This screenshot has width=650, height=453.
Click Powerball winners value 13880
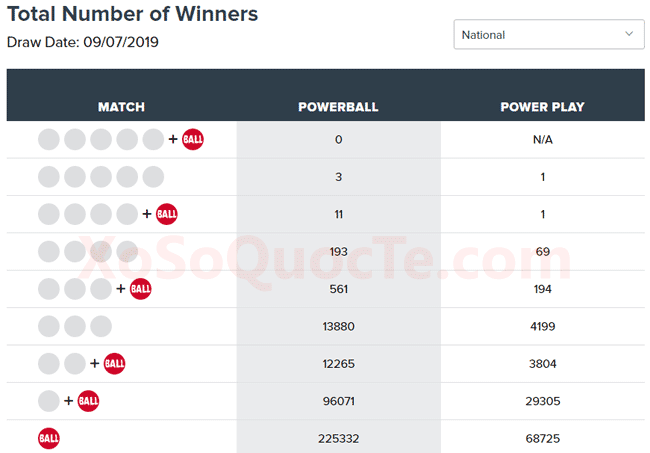[338, 326]
